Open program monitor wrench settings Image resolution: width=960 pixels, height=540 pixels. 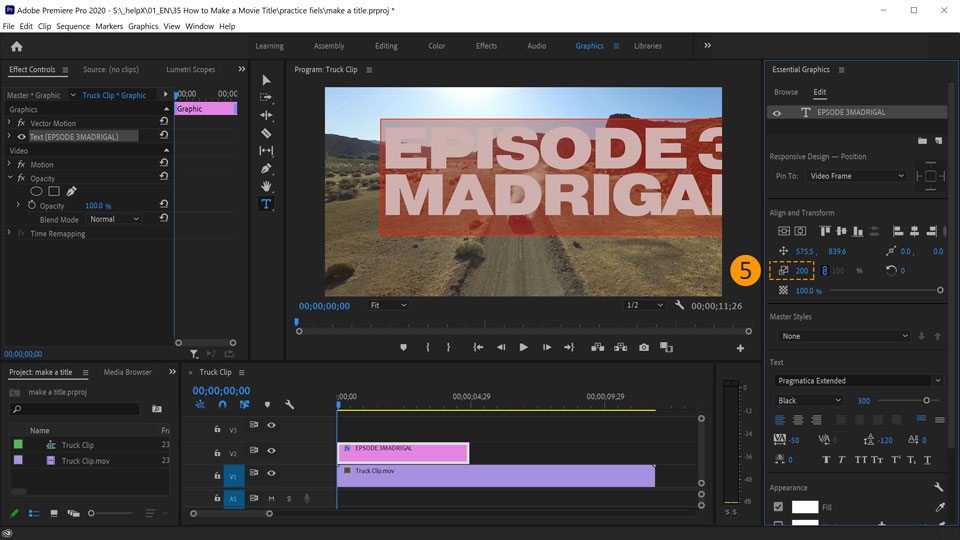(x=679, y=305)
